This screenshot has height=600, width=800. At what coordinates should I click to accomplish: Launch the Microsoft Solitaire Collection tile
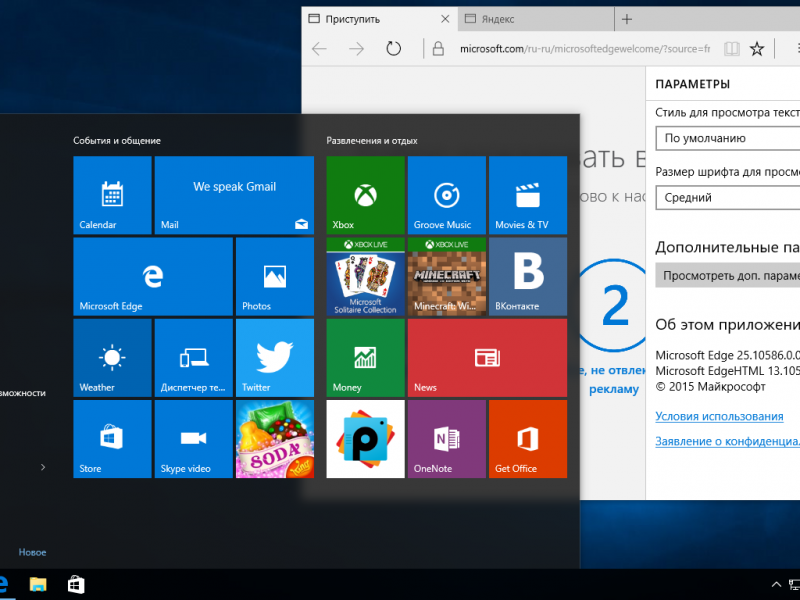click(x=365, y=277)
